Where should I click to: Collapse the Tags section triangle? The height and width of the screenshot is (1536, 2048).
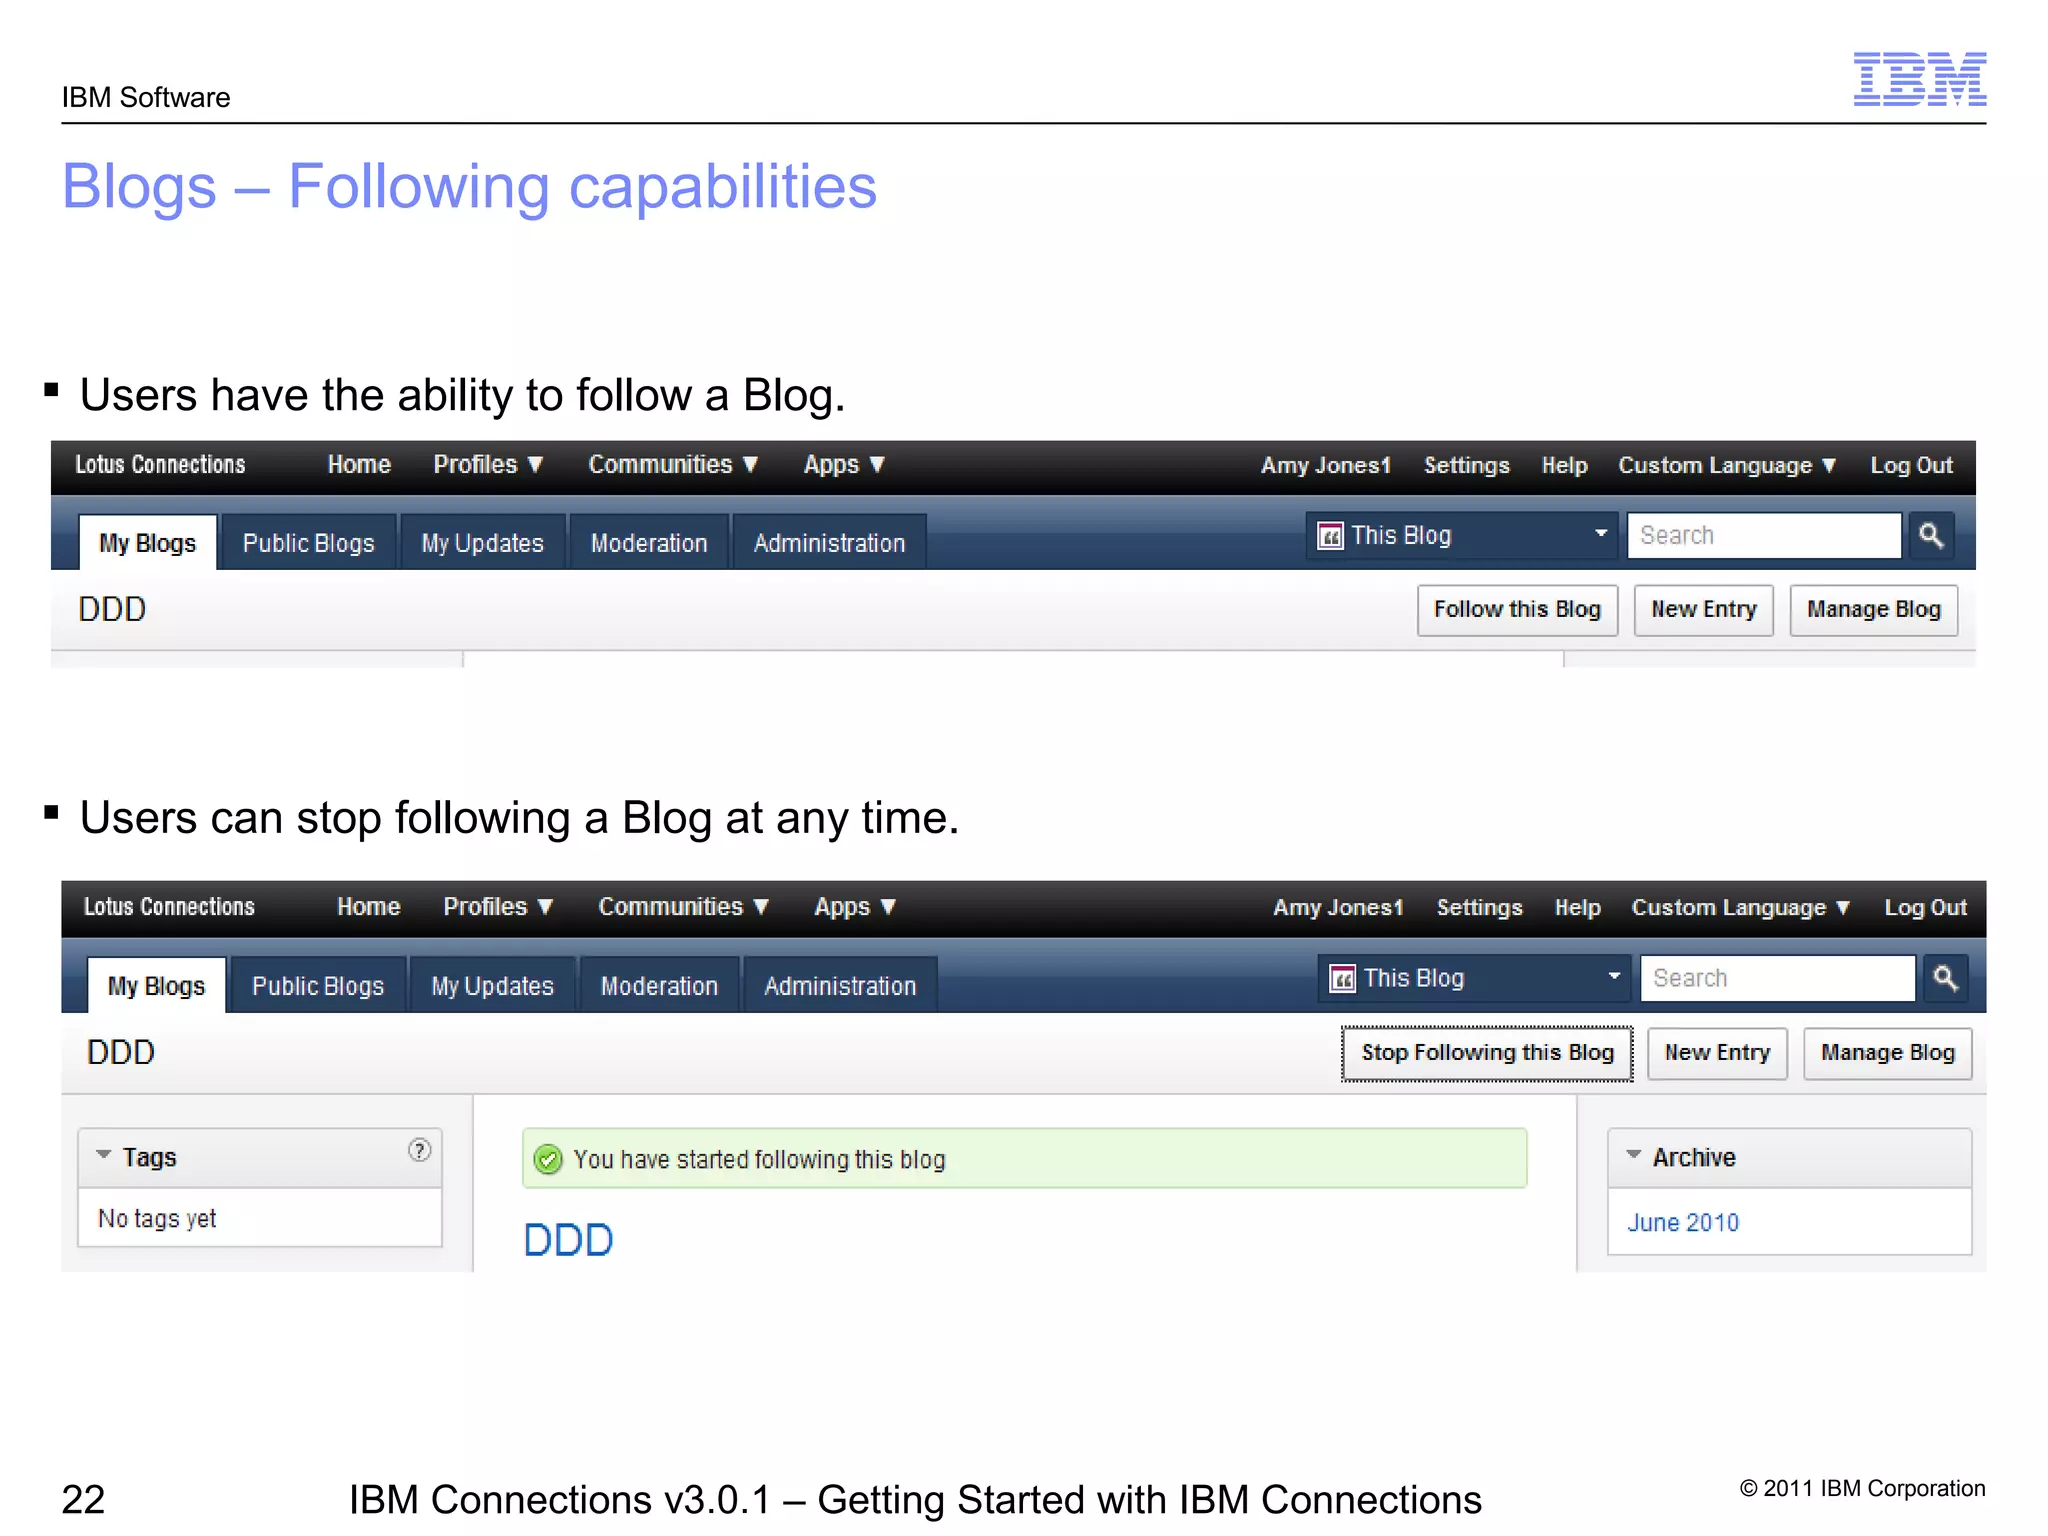tap(103, 1154)
